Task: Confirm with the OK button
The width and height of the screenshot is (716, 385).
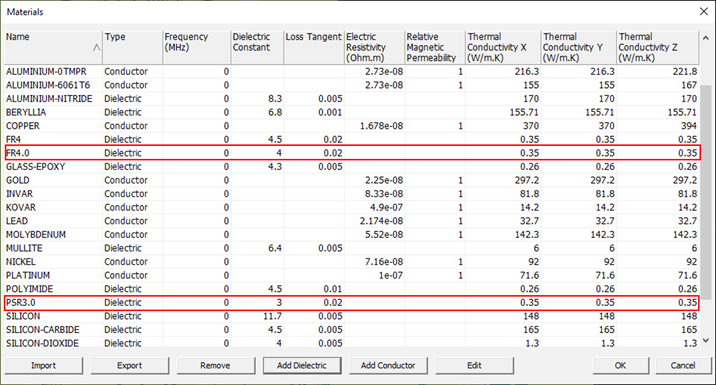Action: 621,365
